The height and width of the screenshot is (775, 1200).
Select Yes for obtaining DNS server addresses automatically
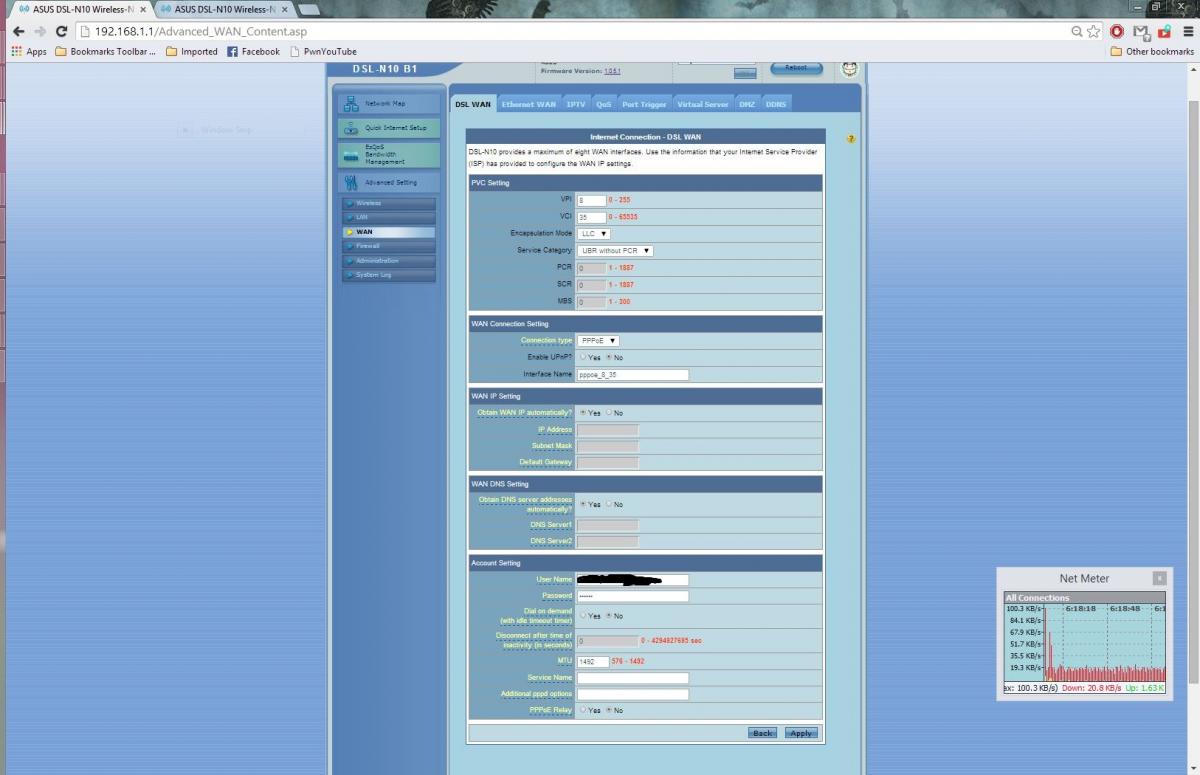tap(582, 504)
